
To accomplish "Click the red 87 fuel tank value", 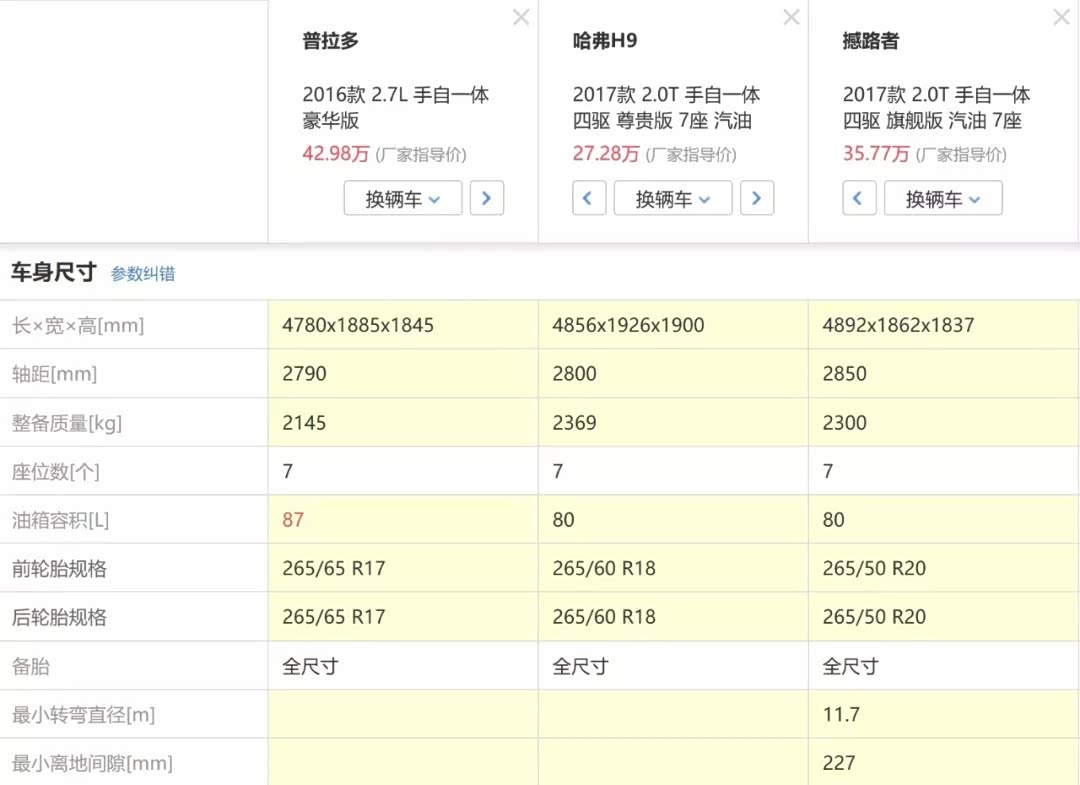I will coord(293,520).
